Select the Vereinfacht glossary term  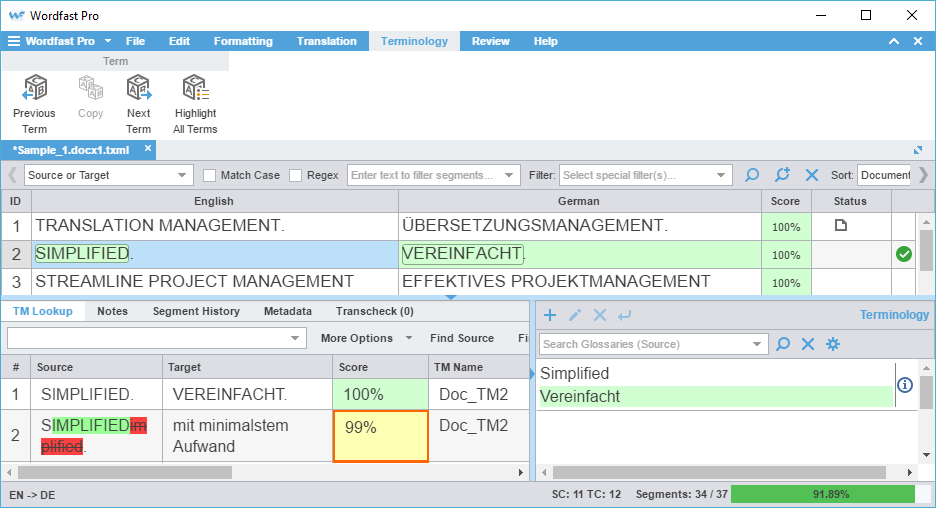716,396
